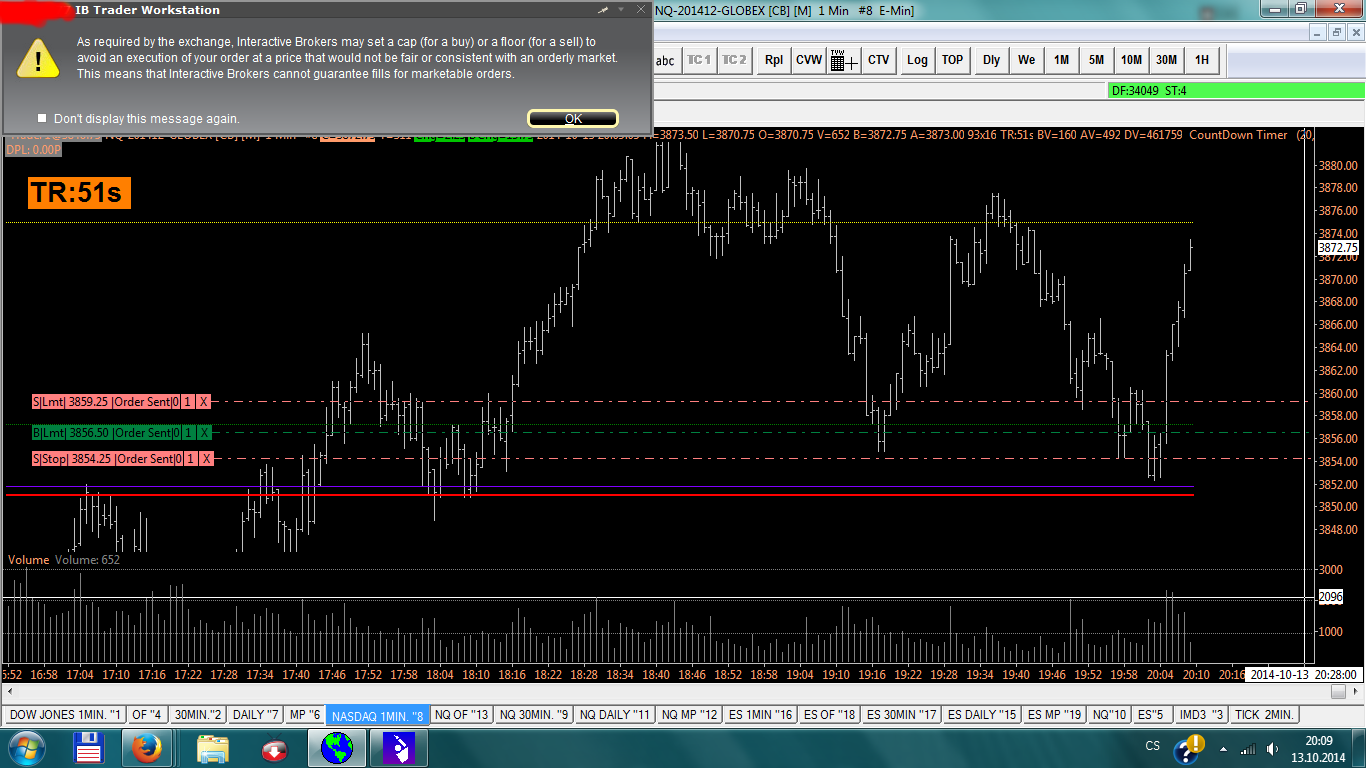Click the TOP toolbar button
The height and width of the screenshot is (768, 1366).
click(x=953, y=60)
